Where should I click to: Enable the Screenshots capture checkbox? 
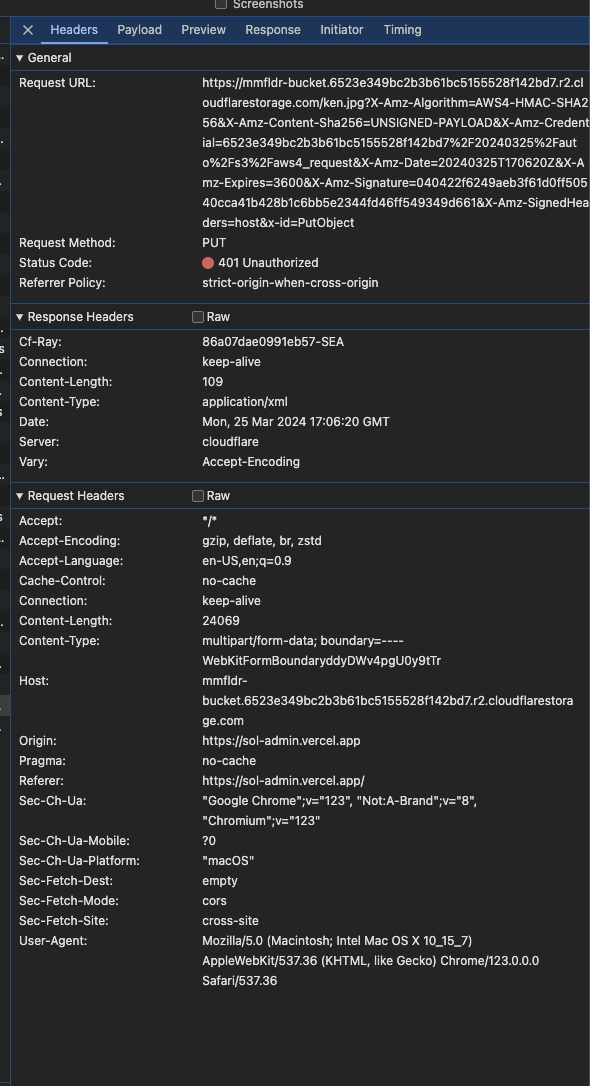pos(220,4)
